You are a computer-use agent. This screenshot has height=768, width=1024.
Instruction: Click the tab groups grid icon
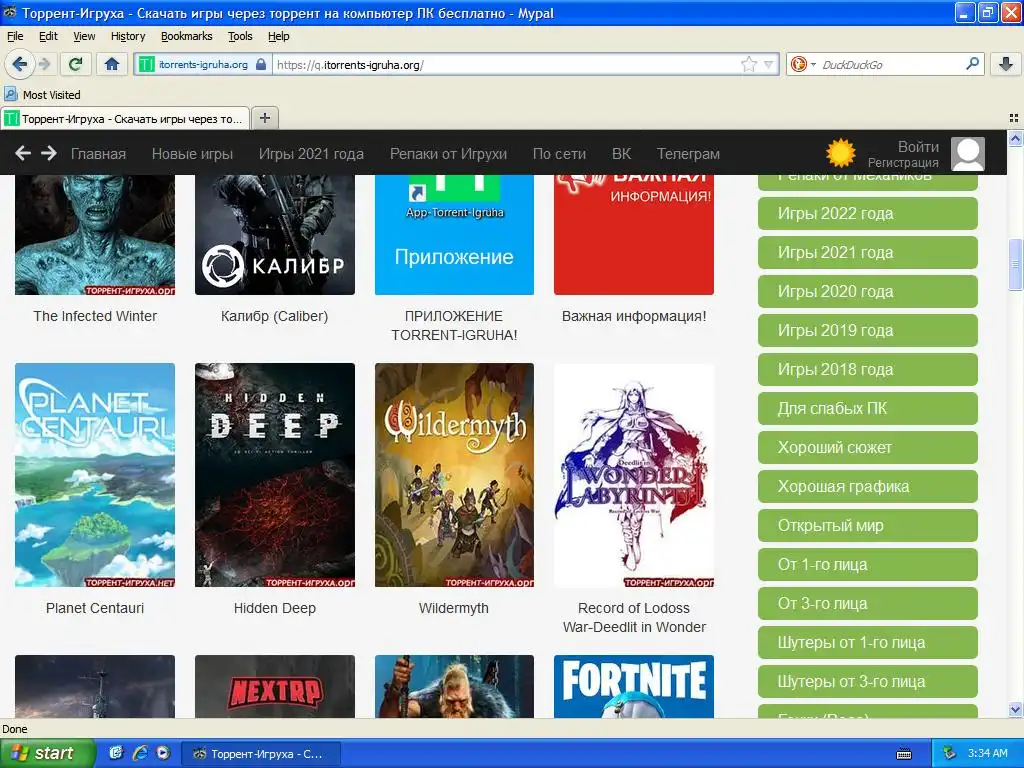pos(1014,118)
